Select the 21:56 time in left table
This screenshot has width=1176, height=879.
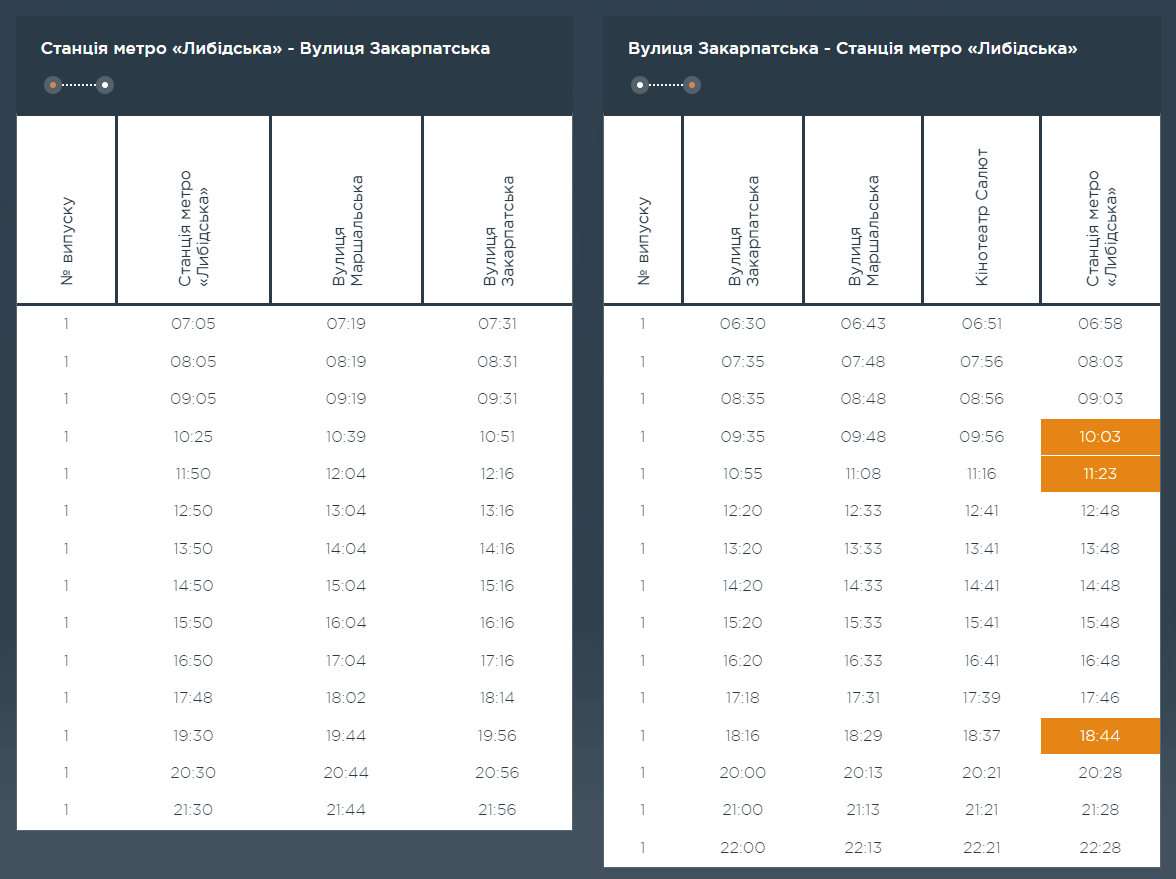[x=497, y=810]
